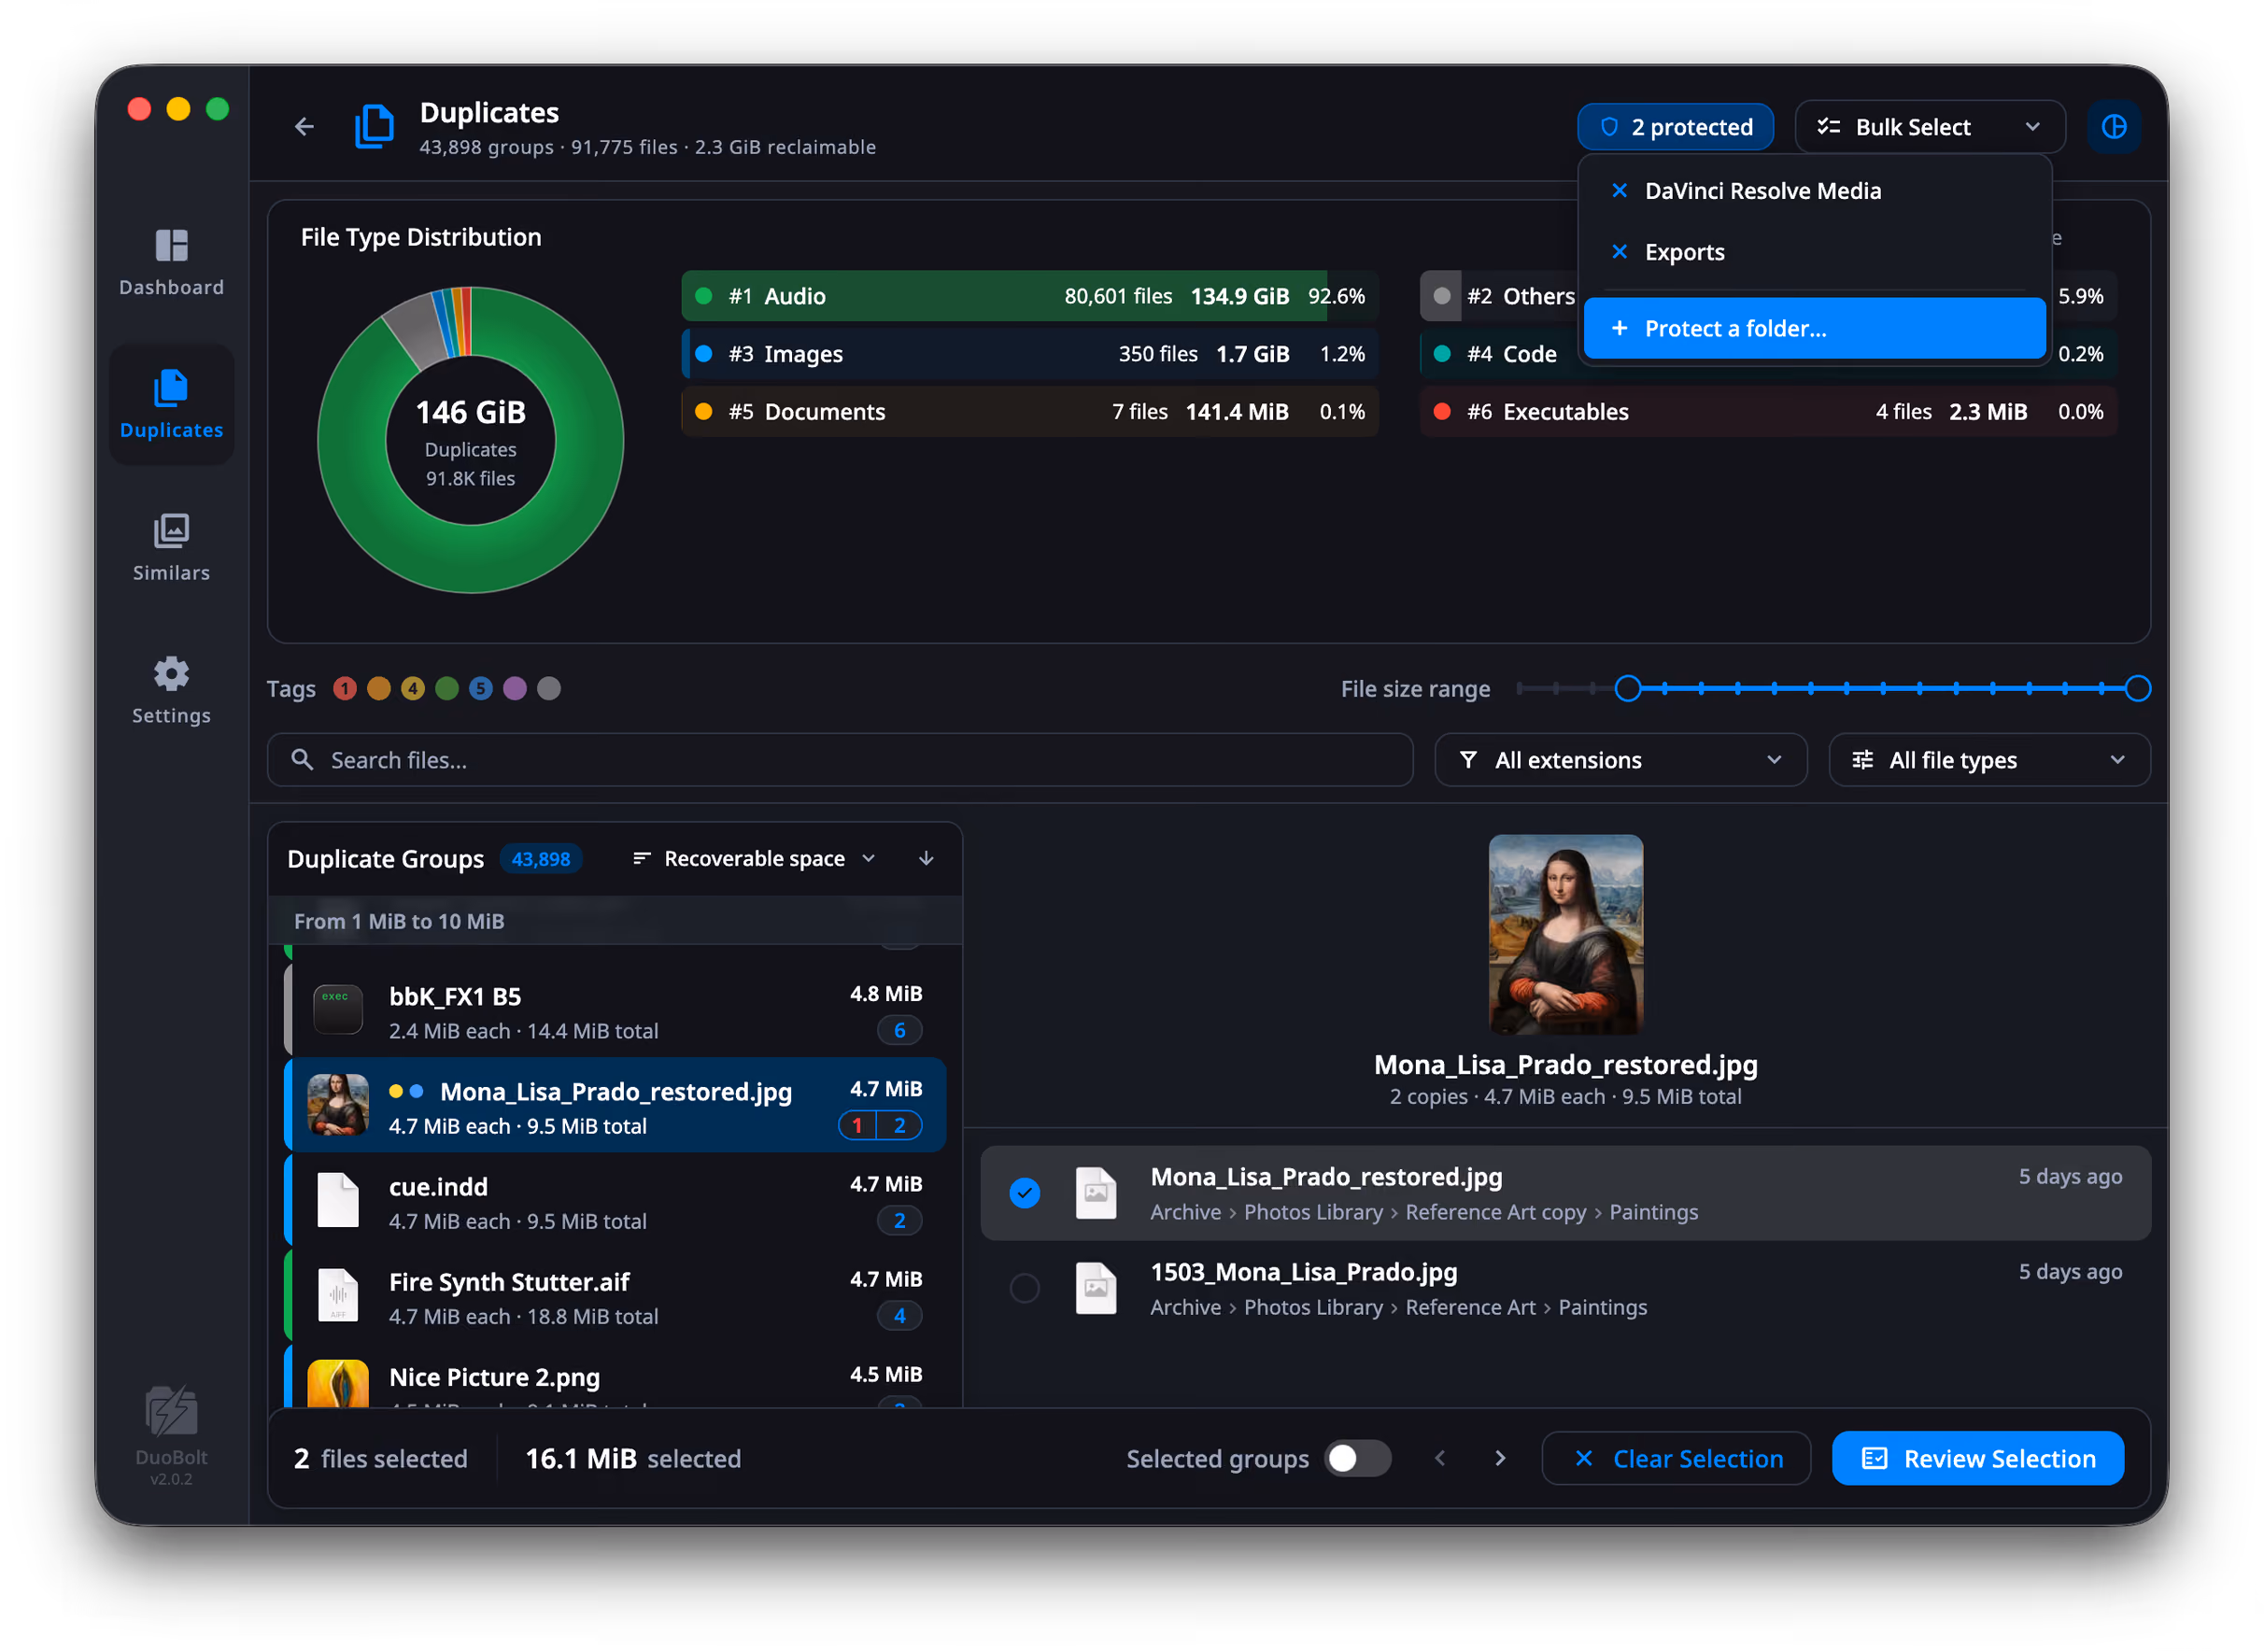This screenshot has width=2264, height=1652.
Task: Filter by the gray tag
Action: click(549, 689)
